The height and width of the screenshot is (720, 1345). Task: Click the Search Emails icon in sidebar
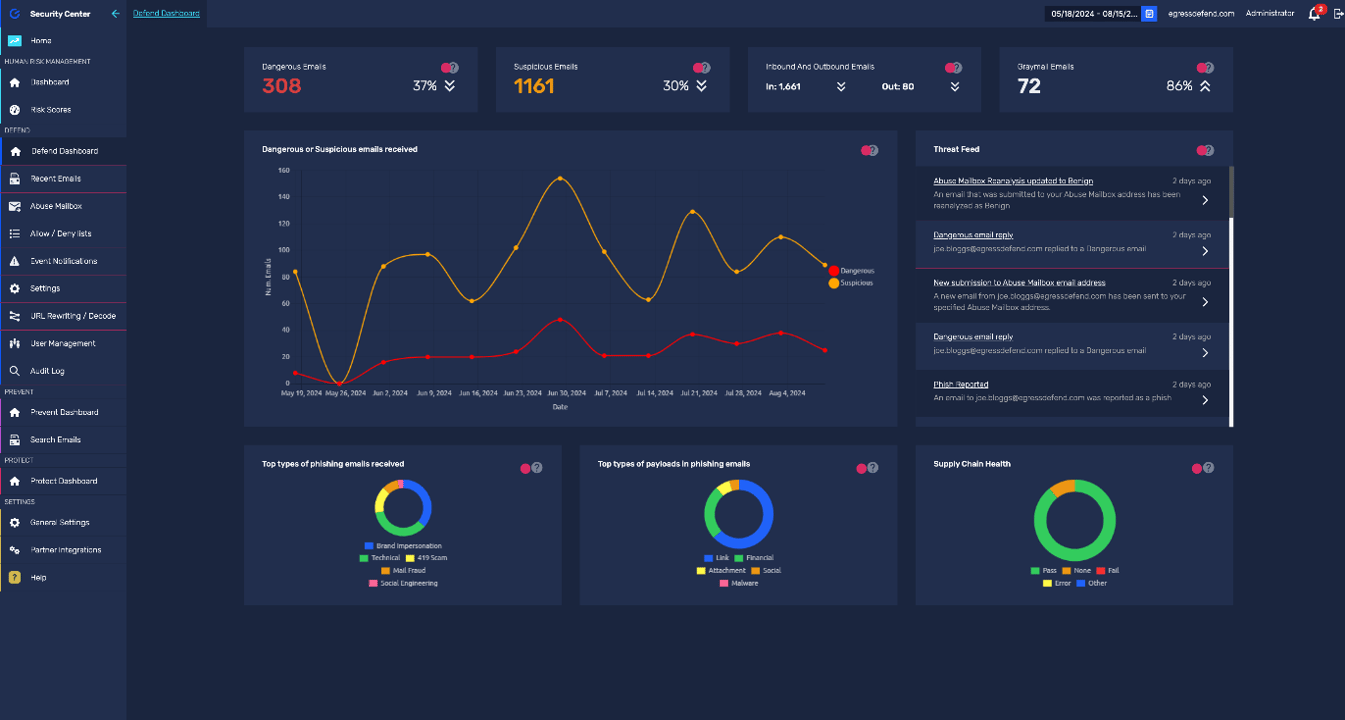click(15, 440)
